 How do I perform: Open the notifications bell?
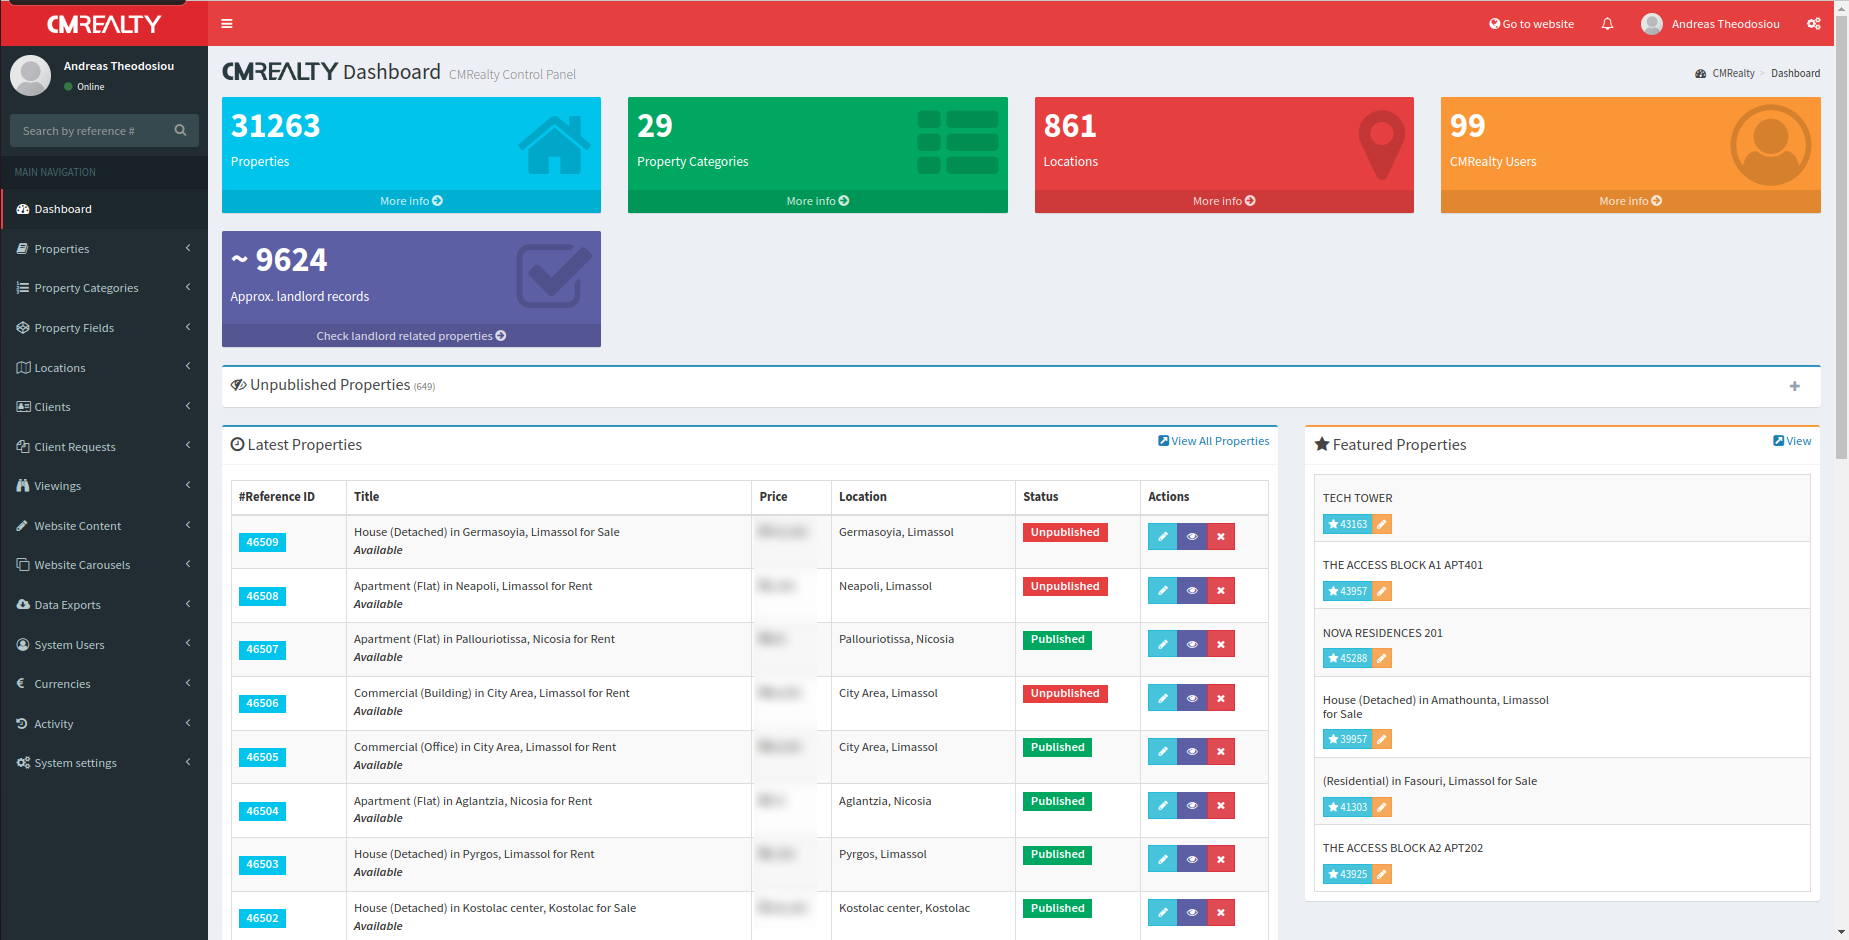pyautogui.click(x=1607, y=24)
